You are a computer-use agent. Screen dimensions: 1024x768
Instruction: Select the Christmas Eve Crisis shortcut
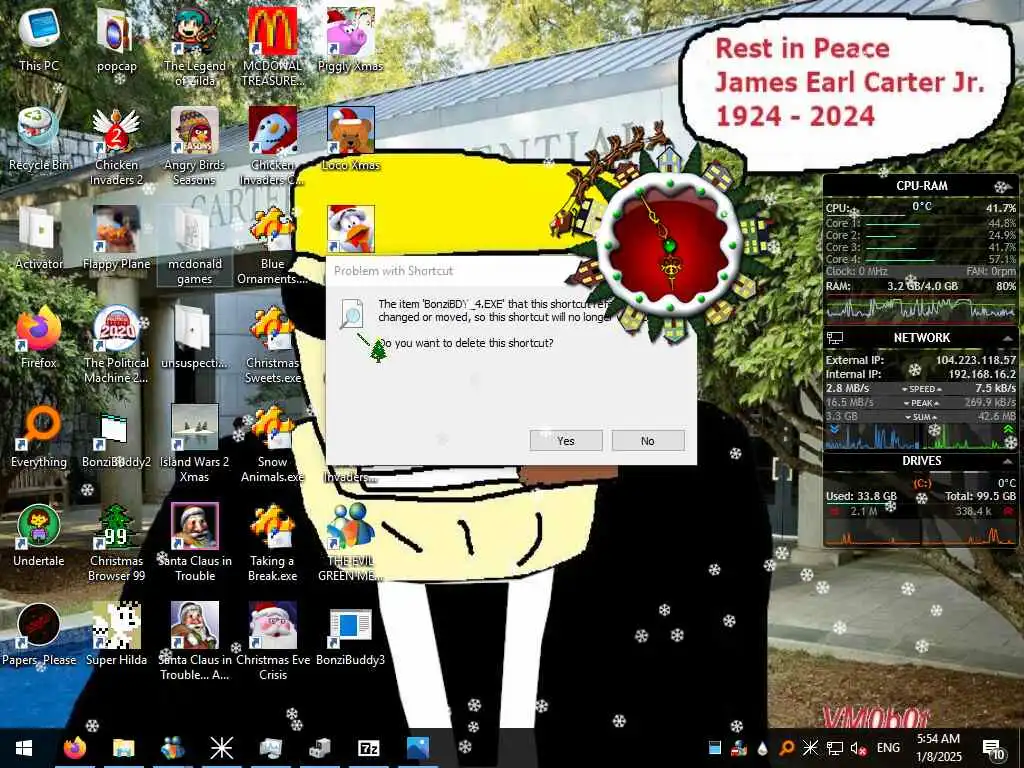pyautogui.click(x=272, y=641)
